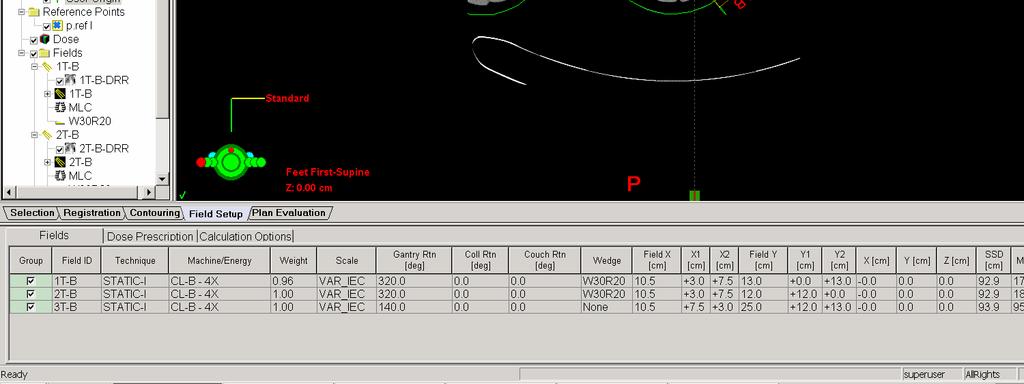Click the tree panel vertical scroll down arrow
This screenshot has height=384, width=1024.
162,179
